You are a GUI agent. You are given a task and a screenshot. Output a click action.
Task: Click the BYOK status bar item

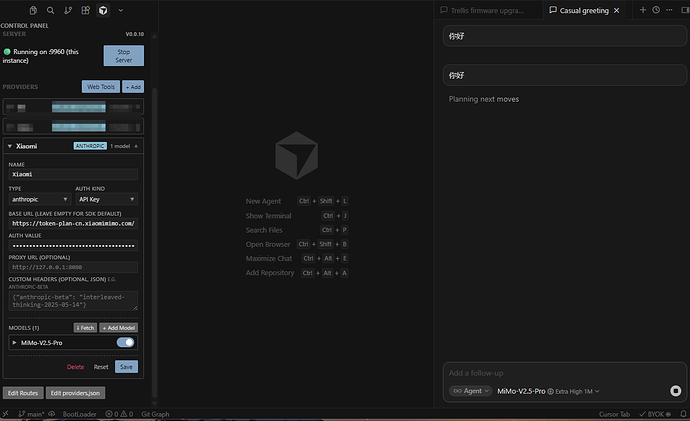click(655, 414)
